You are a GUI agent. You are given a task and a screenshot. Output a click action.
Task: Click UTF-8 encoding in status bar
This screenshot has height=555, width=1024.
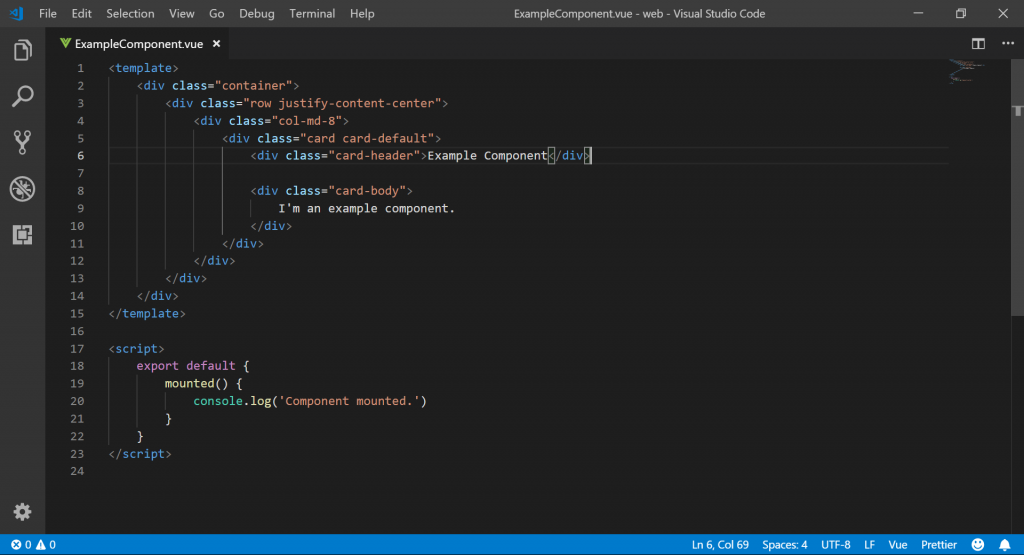(x=835, y=545)
